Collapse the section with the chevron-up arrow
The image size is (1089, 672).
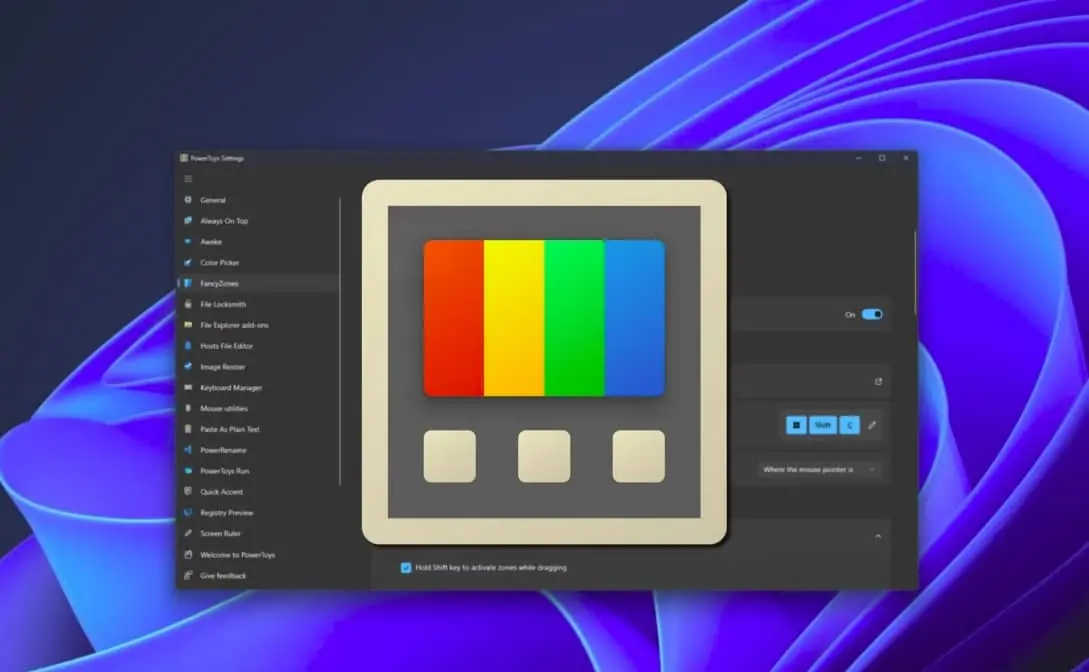(879, 537)
